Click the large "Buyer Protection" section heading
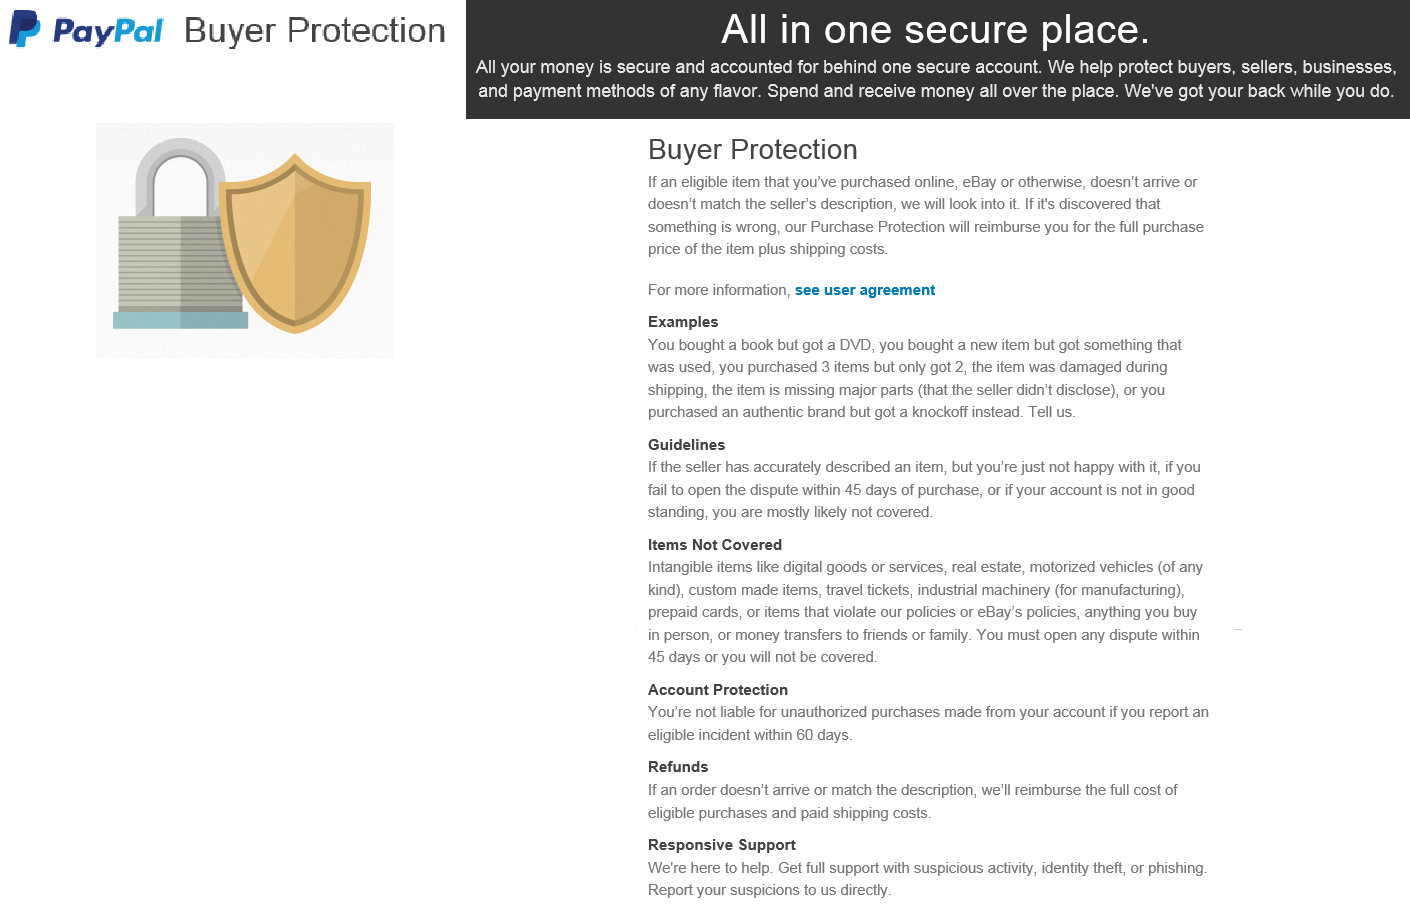Image resolution: width=1410 pixels, height=914 pixels. coord(752,150)
